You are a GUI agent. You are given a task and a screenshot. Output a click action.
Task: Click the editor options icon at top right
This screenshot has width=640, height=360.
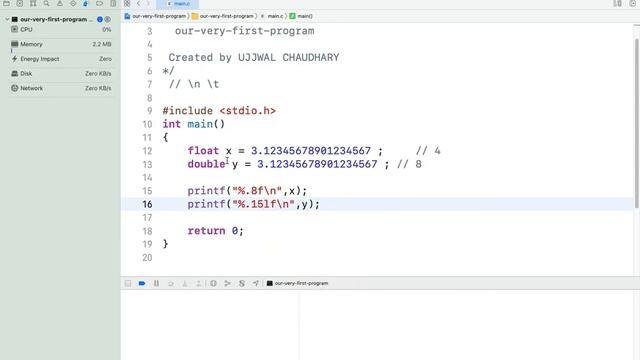[x=618, y=3]
